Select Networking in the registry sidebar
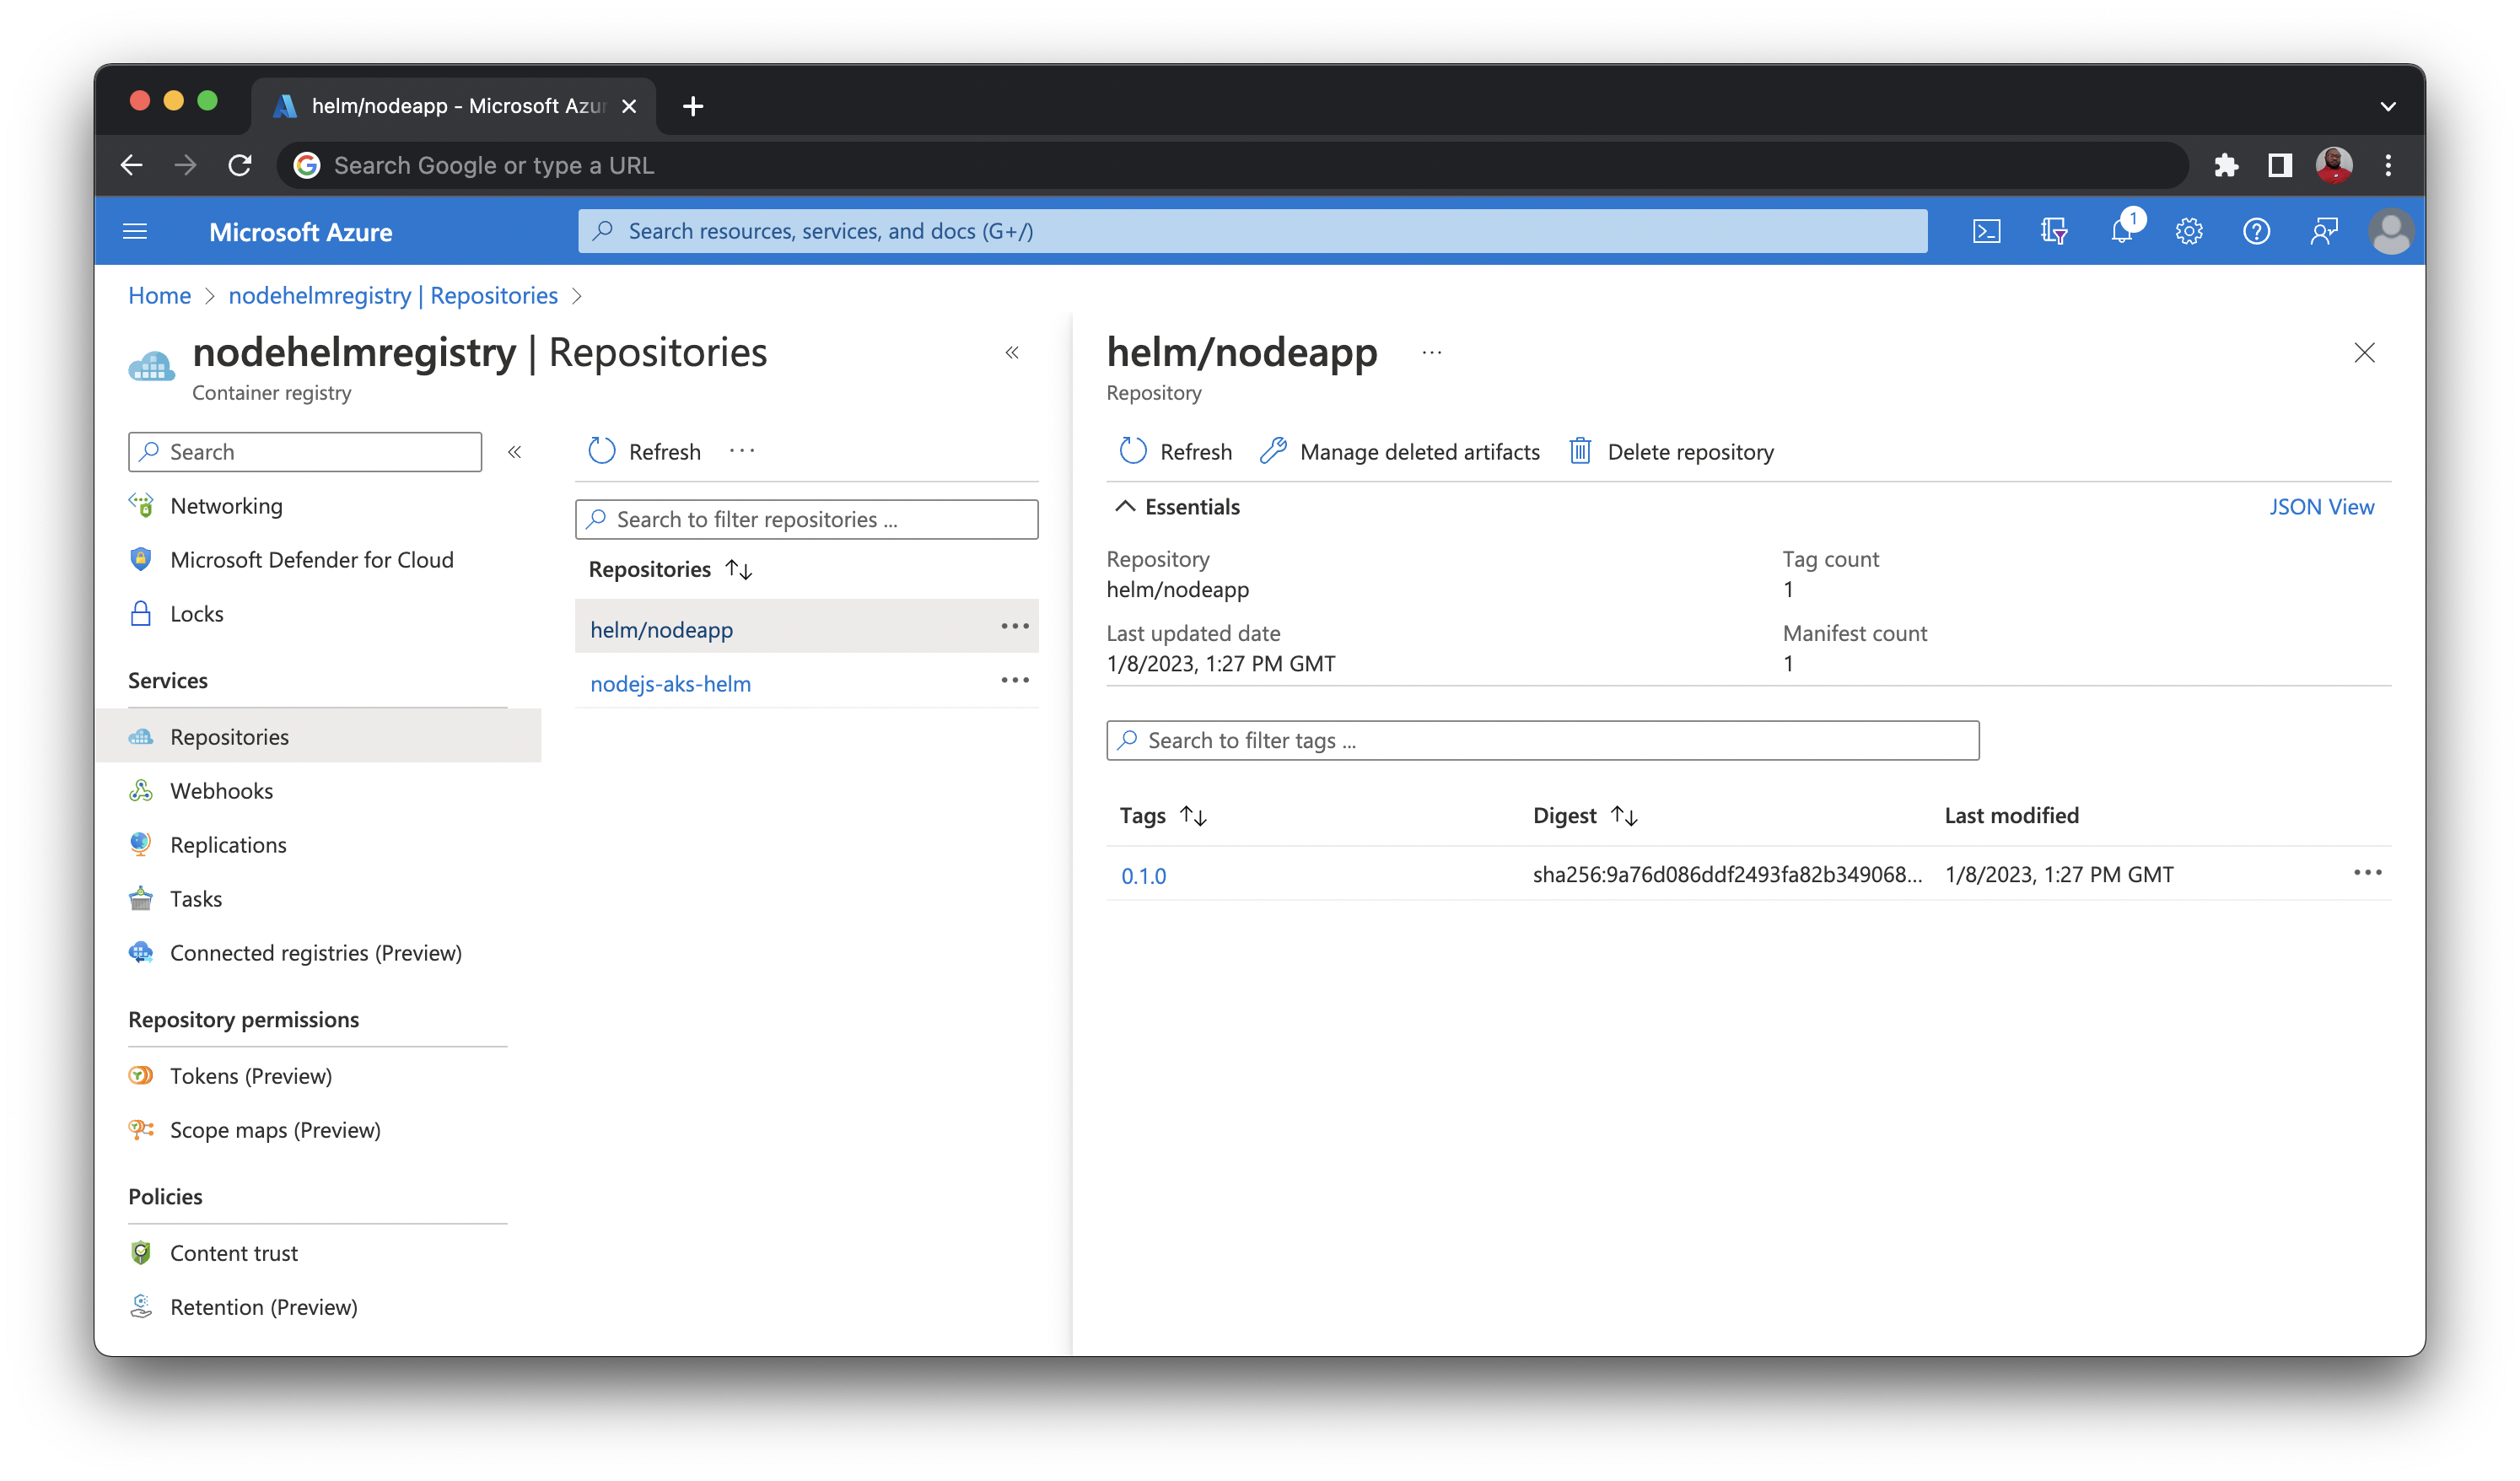 pos(226,505)
